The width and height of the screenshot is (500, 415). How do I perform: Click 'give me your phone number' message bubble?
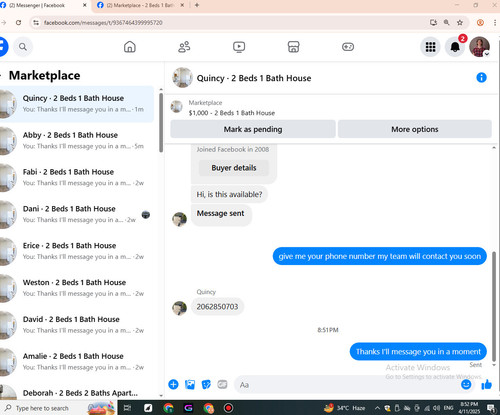pyautogui.click(x=380, y=256)
